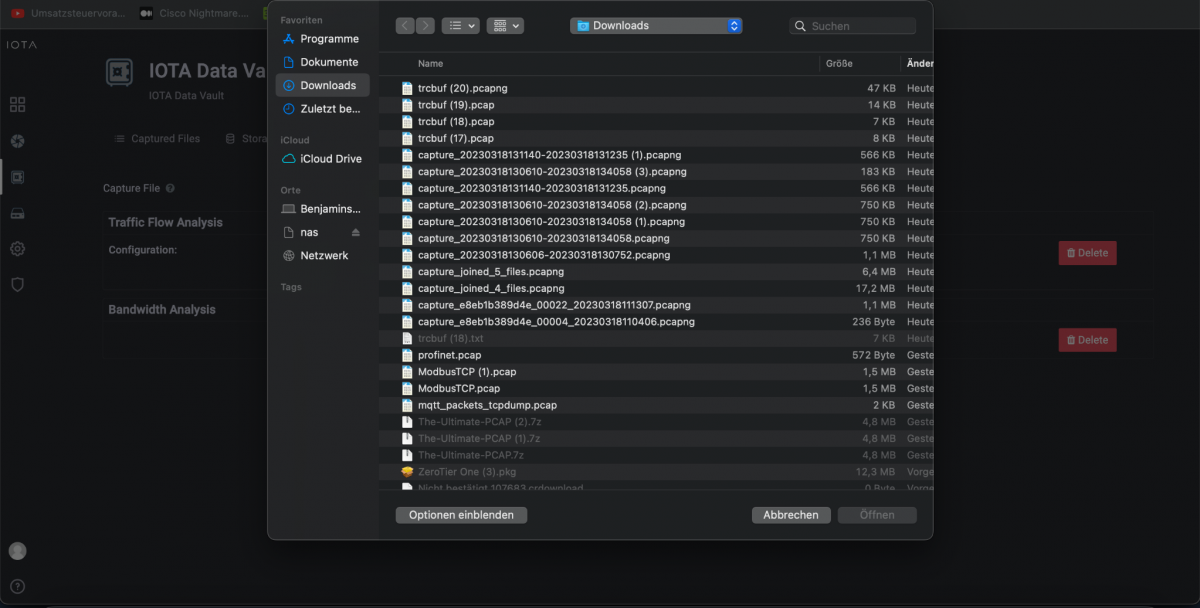Open the list view mode dropdown
Image resolution: width=1200 pixels, height=608 pixels.
460,26
